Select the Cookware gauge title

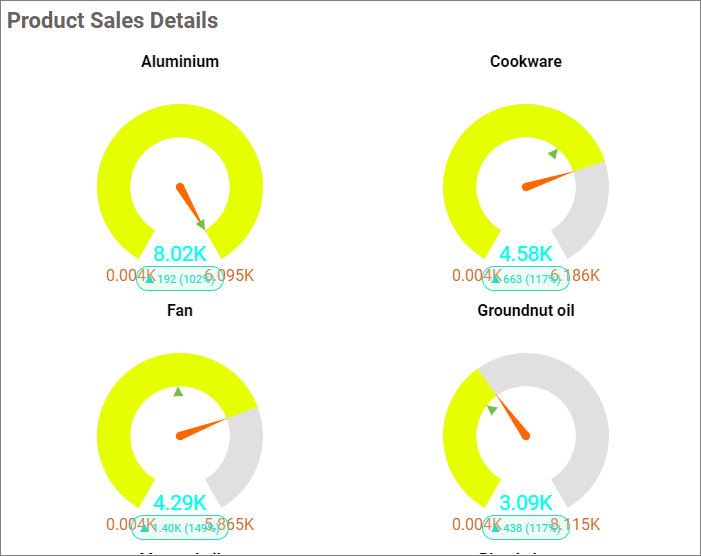526,62
